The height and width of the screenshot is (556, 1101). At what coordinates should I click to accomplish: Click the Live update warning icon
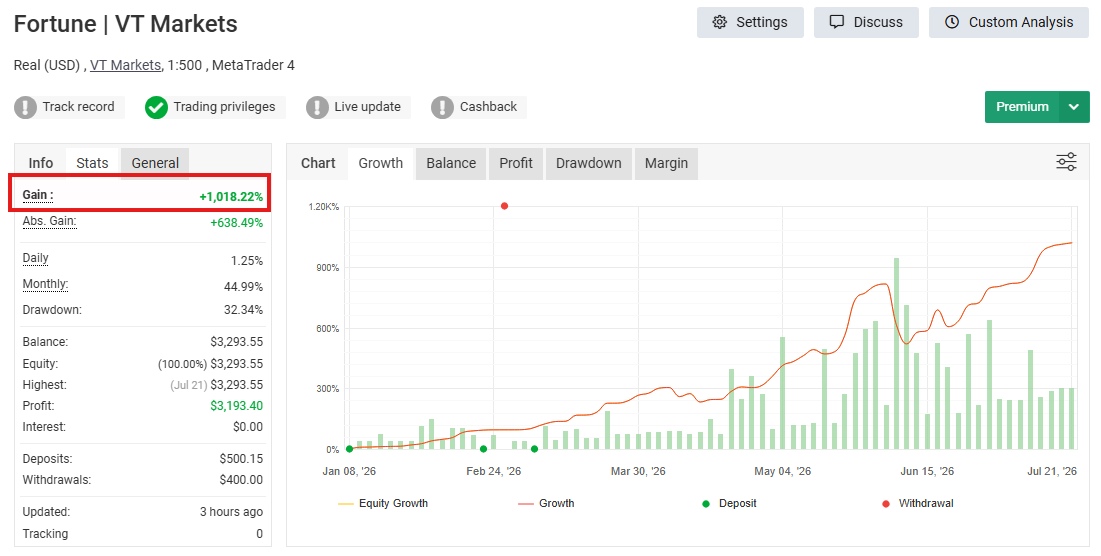tap(317, 107)
